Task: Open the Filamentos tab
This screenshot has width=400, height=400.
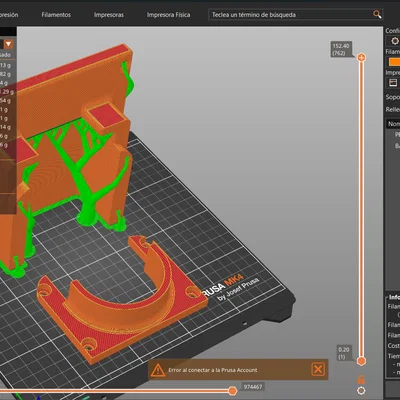Action: (x=56, y=15)
